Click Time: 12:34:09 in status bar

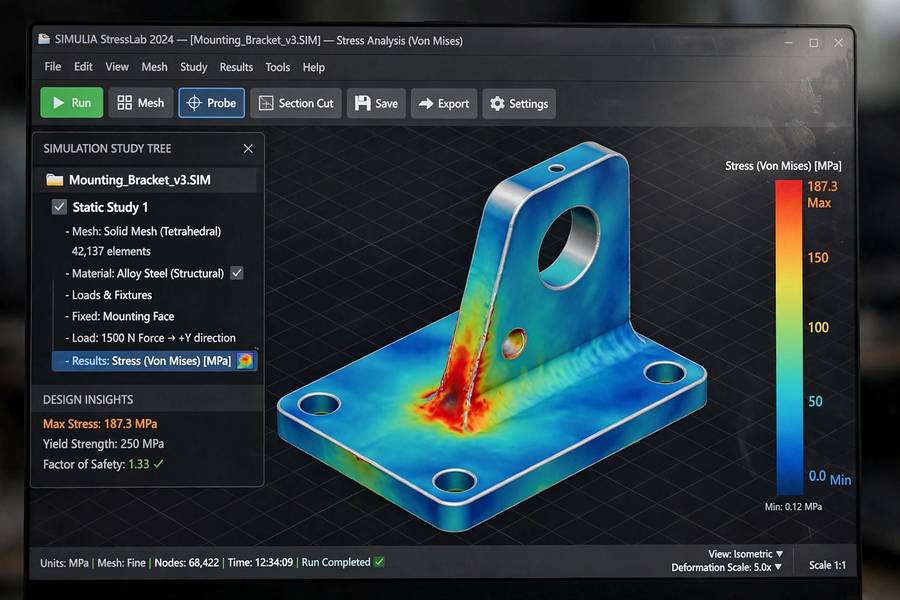tap(260, 563)
